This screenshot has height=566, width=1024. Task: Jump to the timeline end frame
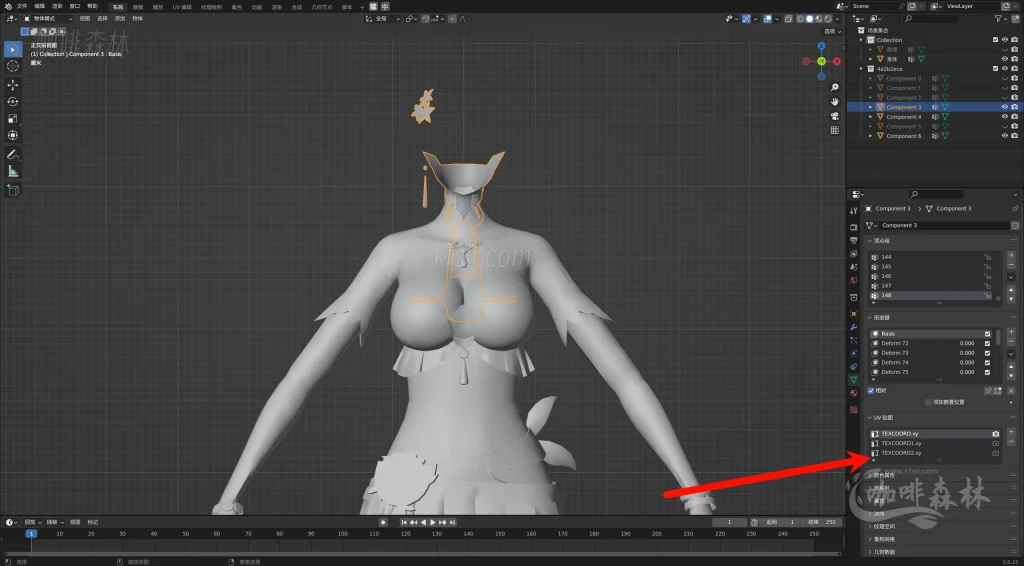pos(453,522)
